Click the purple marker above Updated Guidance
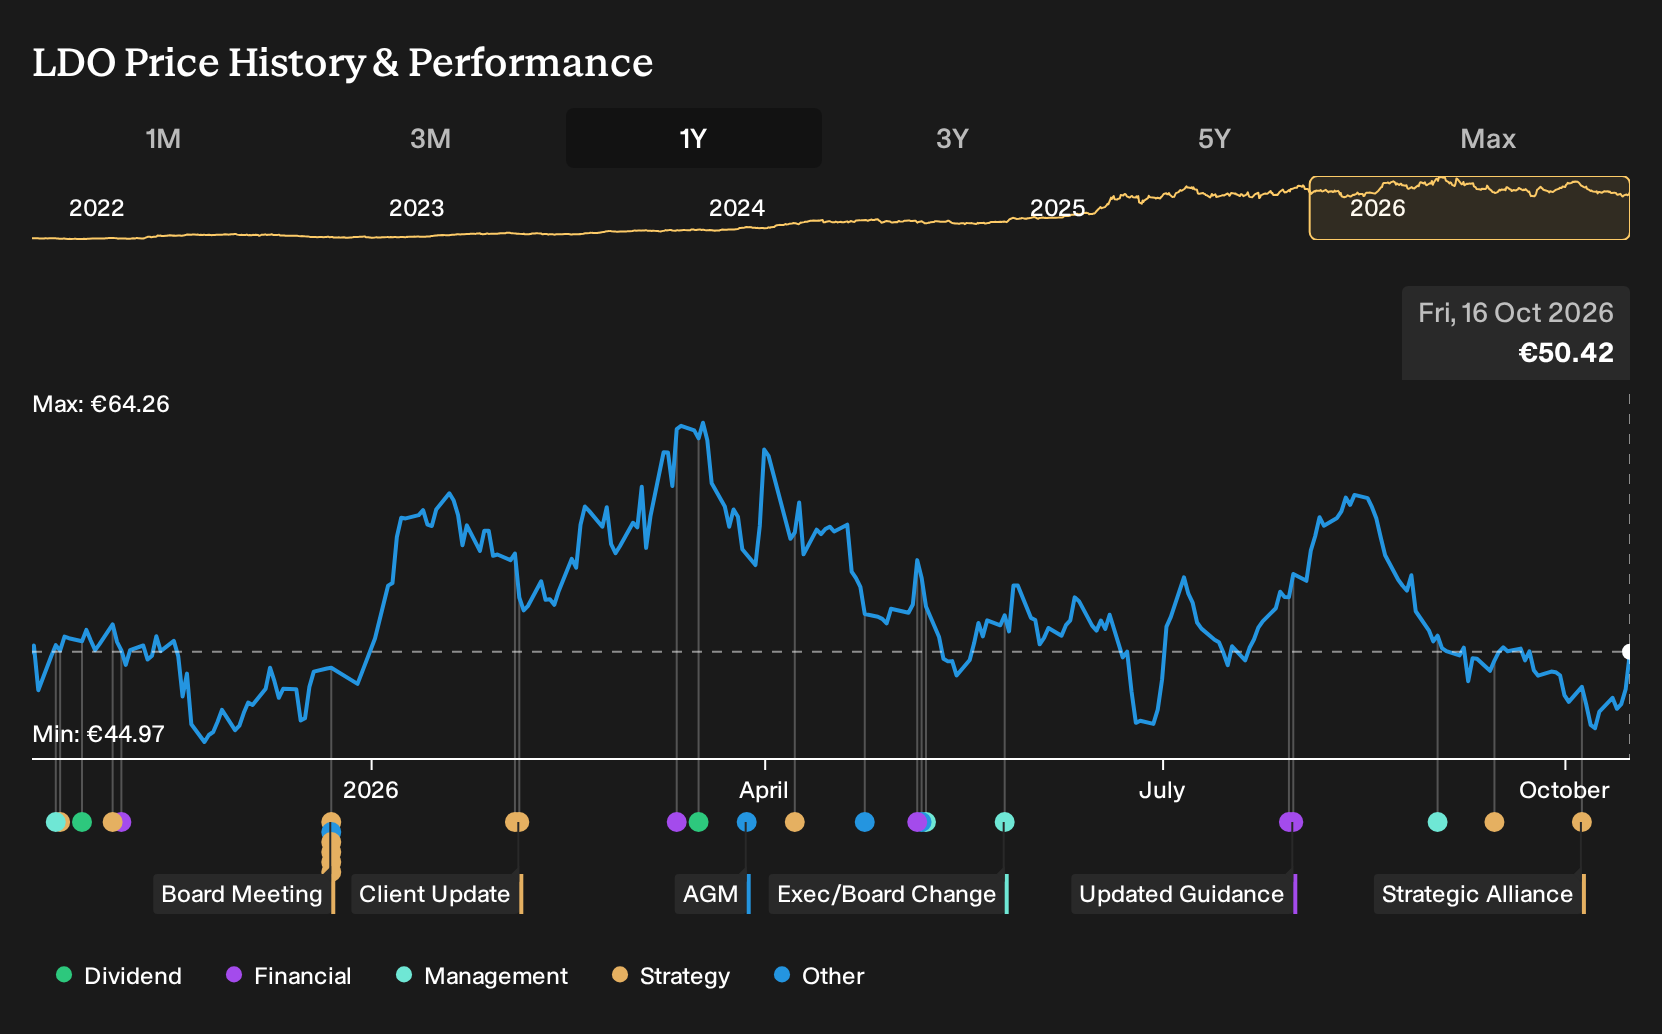 (x=1291, y=822)
